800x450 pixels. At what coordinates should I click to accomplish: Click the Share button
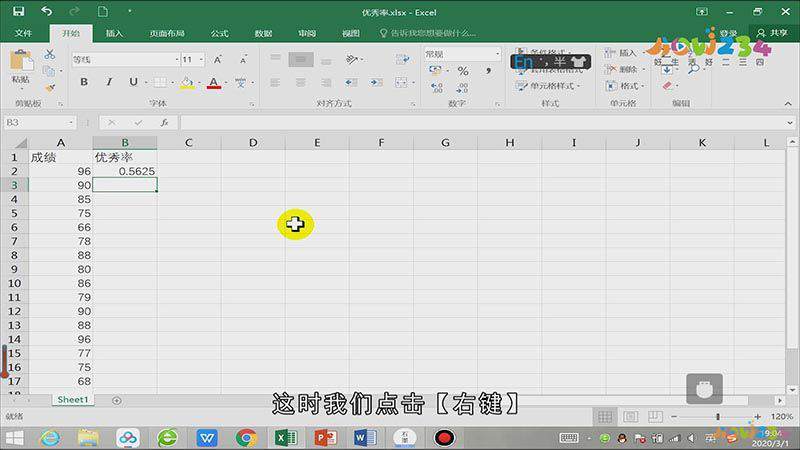tap(772, 33)
